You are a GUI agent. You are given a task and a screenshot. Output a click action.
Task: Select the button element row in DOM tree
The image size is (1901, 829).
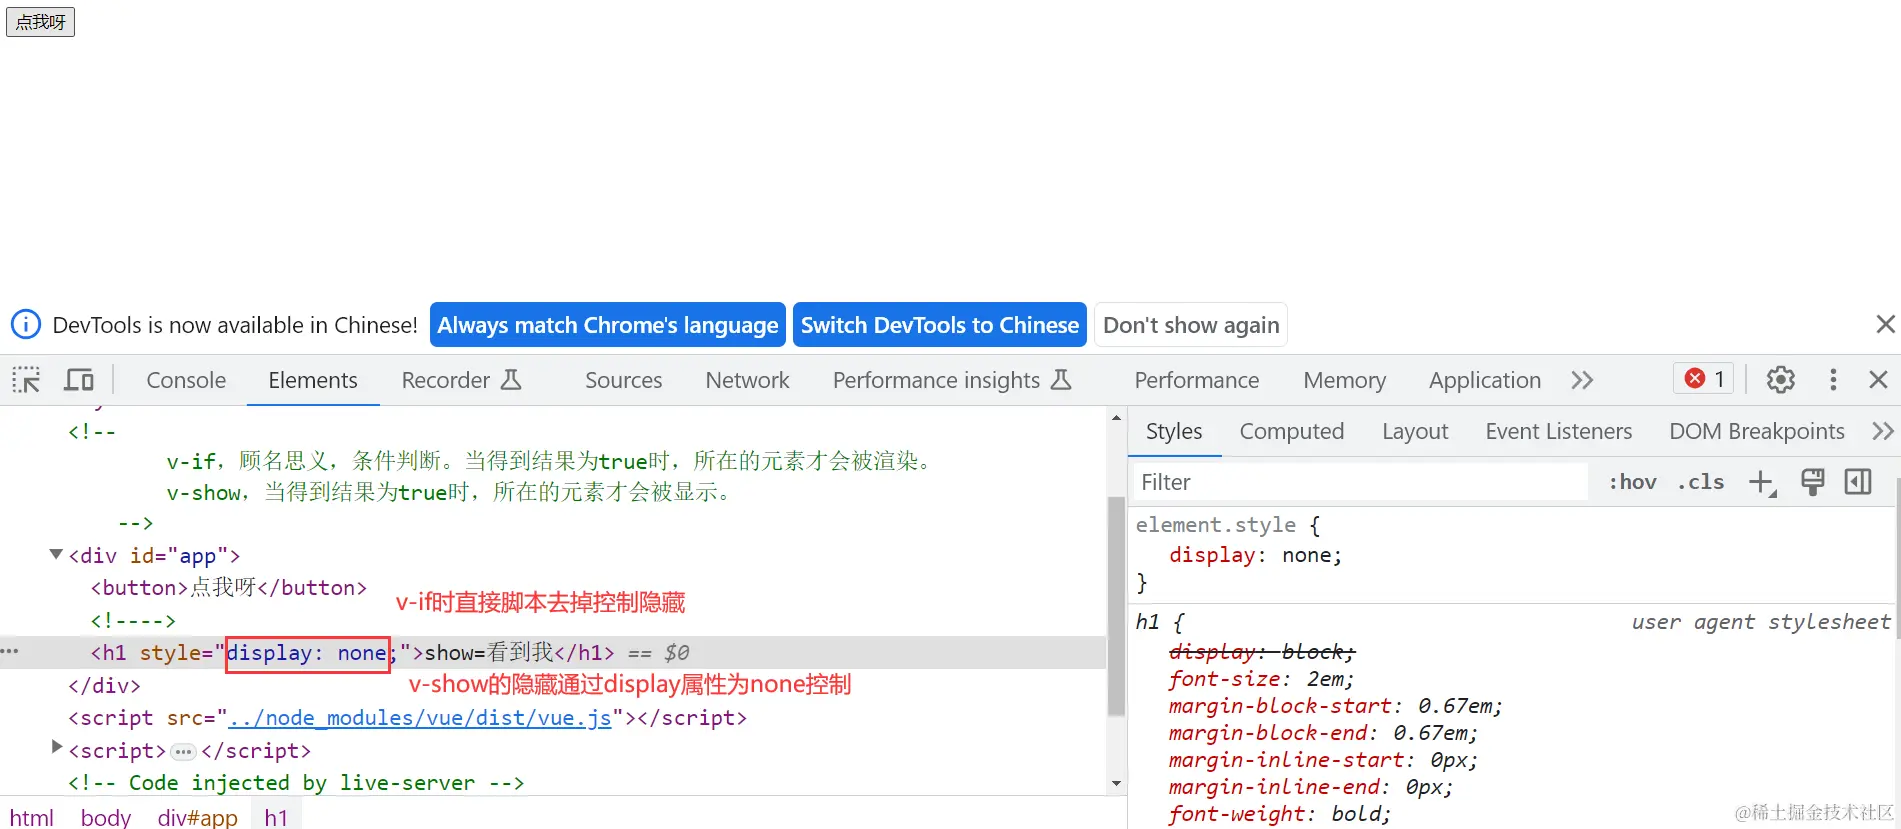pos(229,587)
